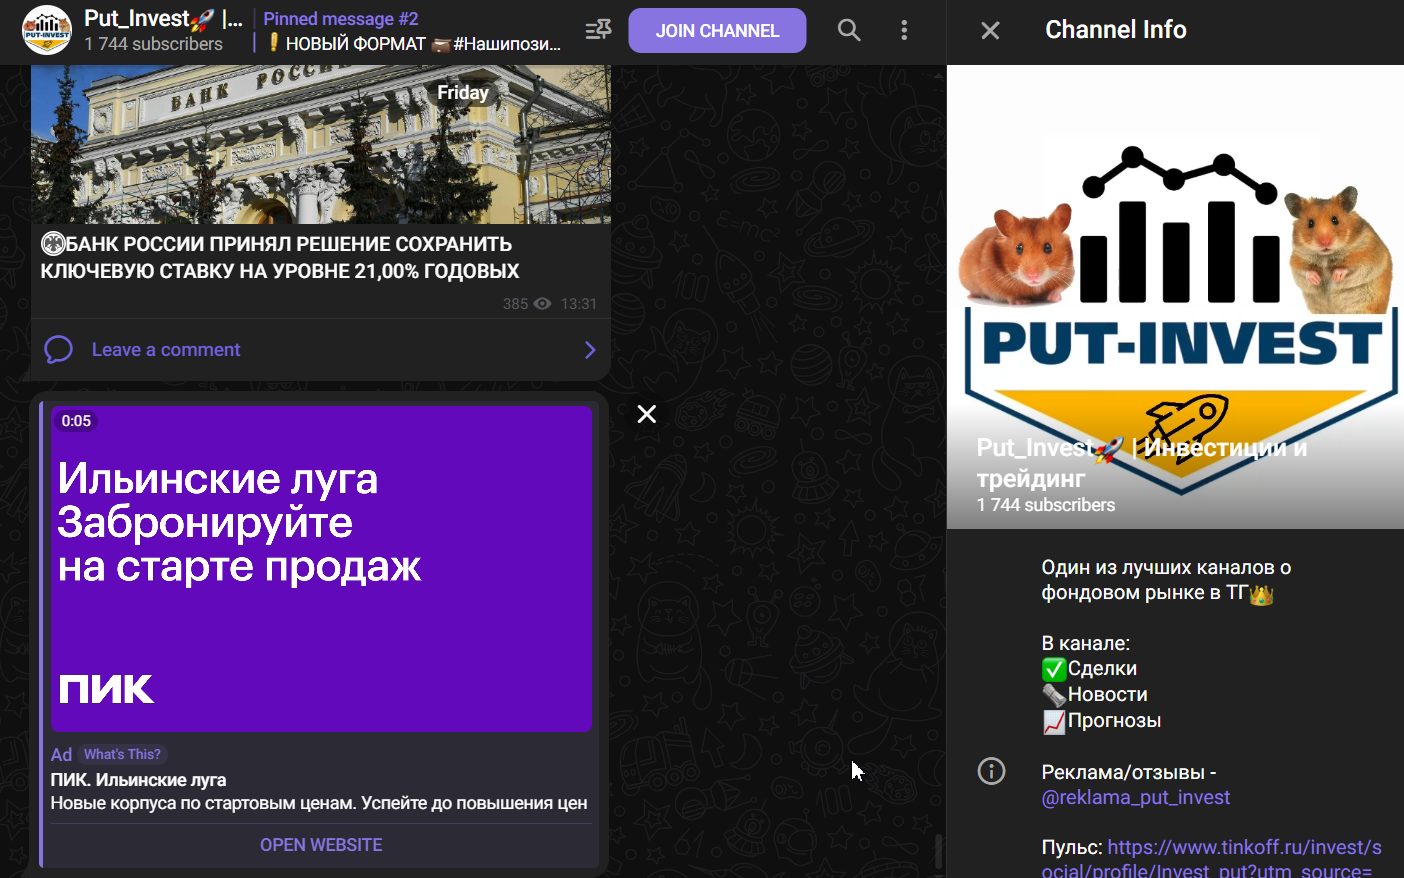
Task: Click ad description Новые корпуса по стартовым ценам
Action: 319,803
